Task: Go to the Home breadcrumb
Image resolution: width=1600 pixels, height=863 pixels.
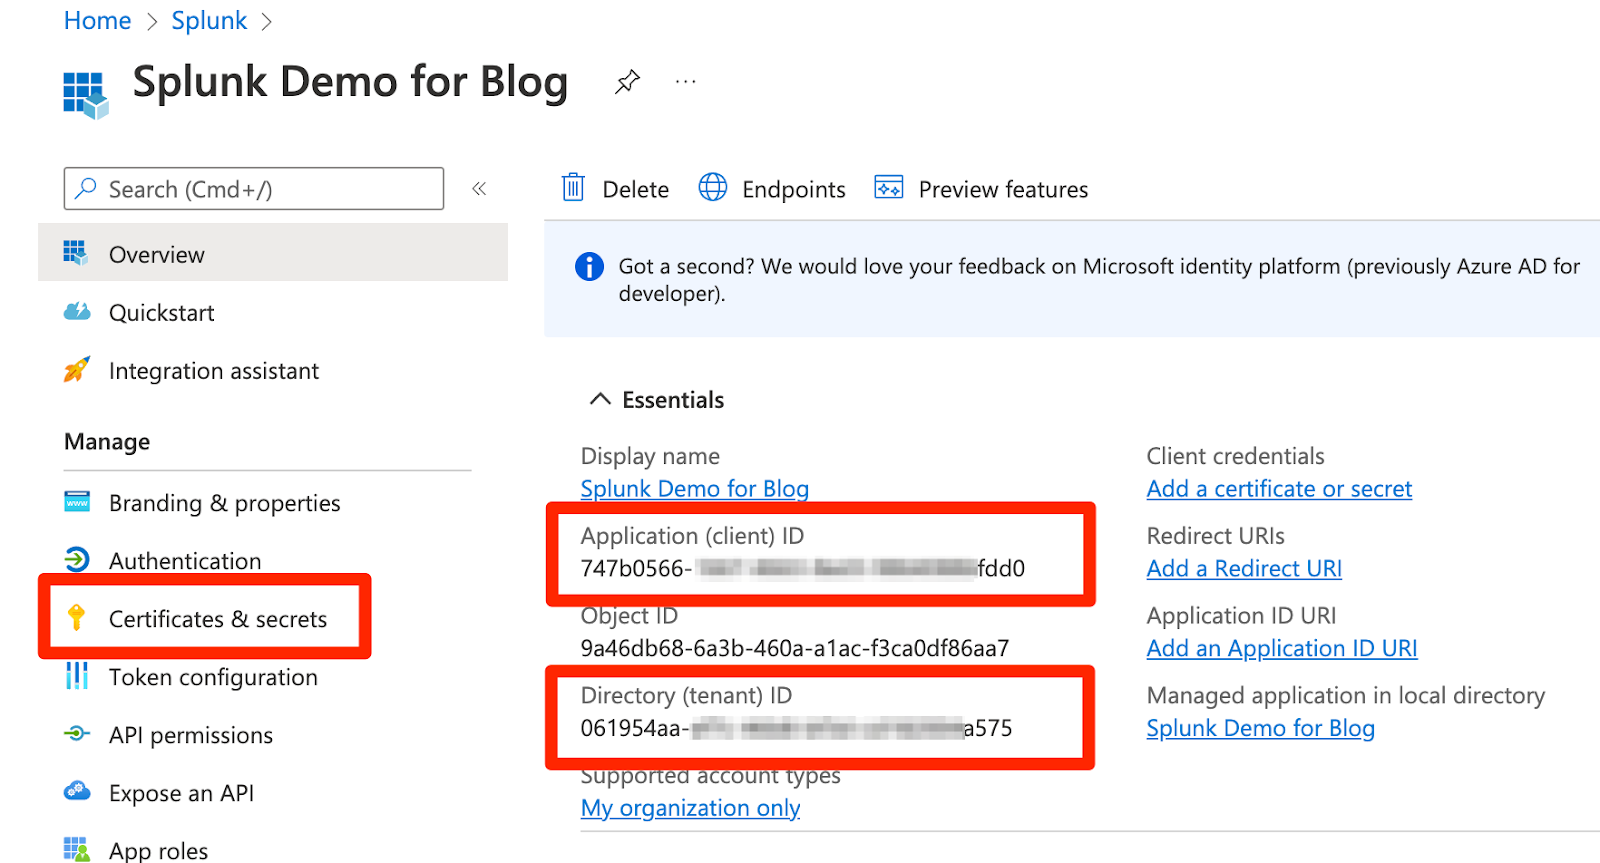Action: point(97,20)
